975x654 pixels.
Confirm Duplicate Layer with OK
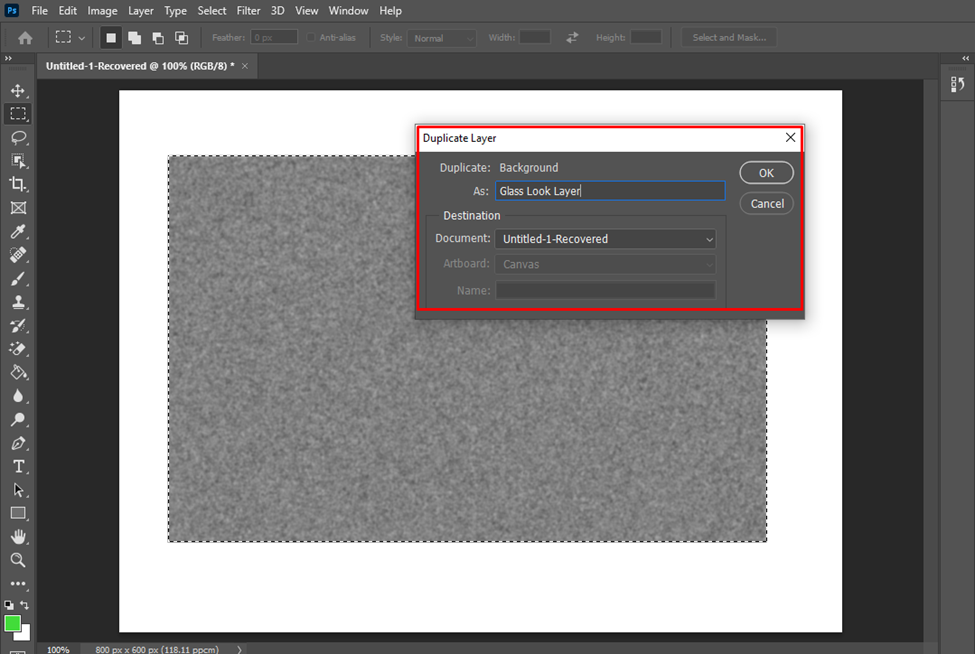(x=766, y=173)
